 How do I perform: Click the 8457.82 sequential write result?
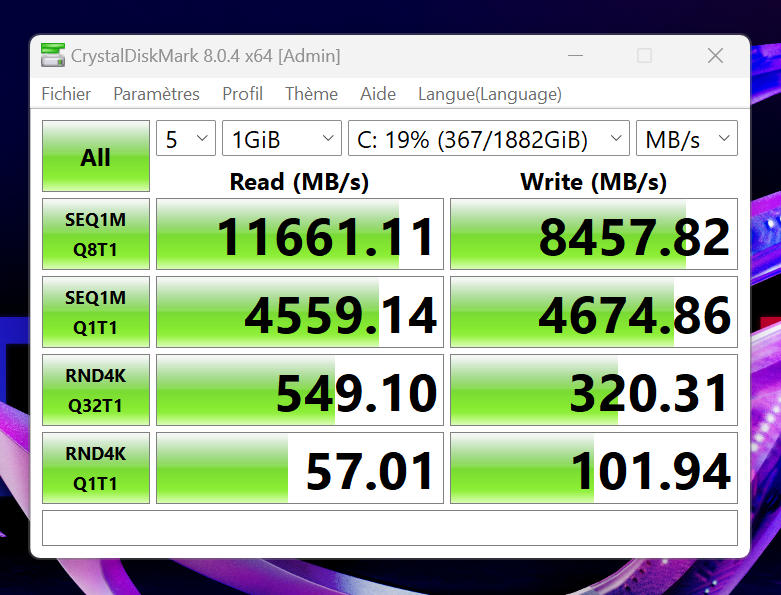pos(594,234)
